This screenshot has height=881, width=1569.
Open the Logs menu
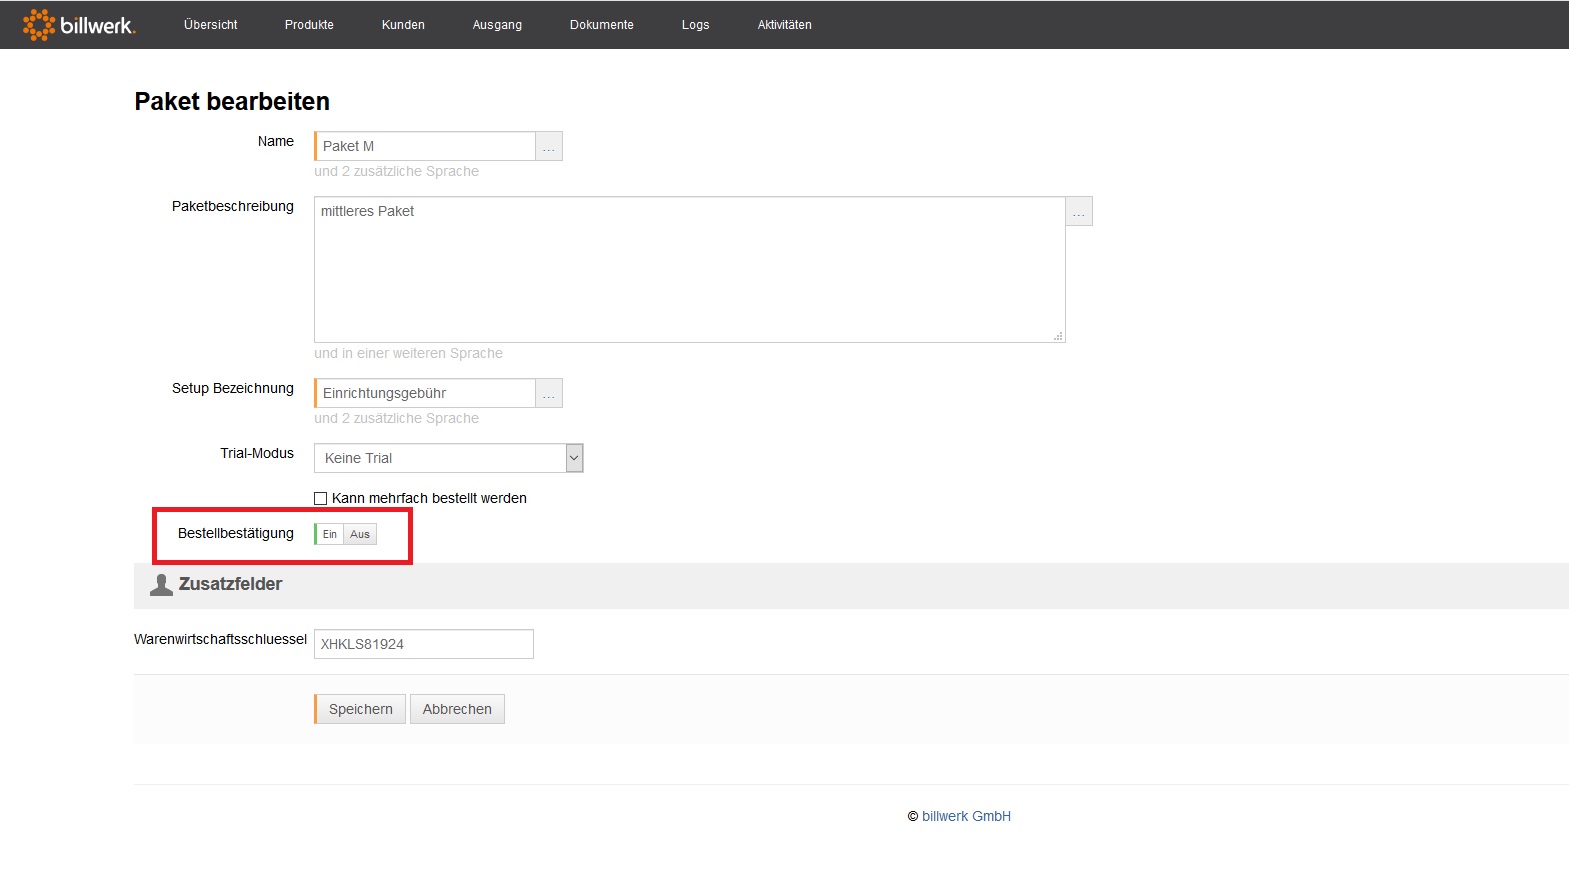[695, 25]
